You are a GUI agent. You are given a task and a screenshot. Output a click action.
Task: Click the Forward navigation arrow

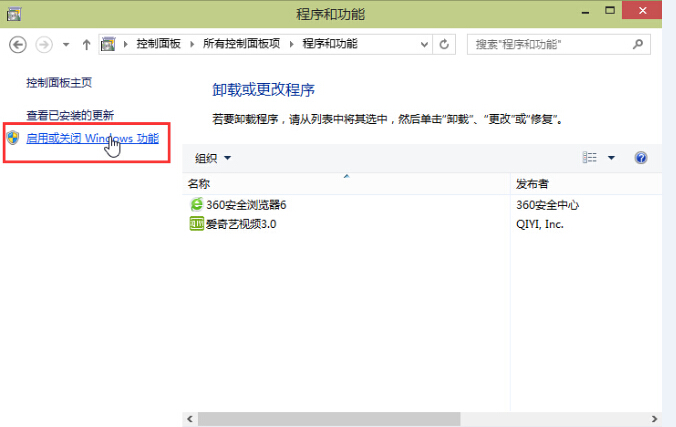click(x=43, y=45)
